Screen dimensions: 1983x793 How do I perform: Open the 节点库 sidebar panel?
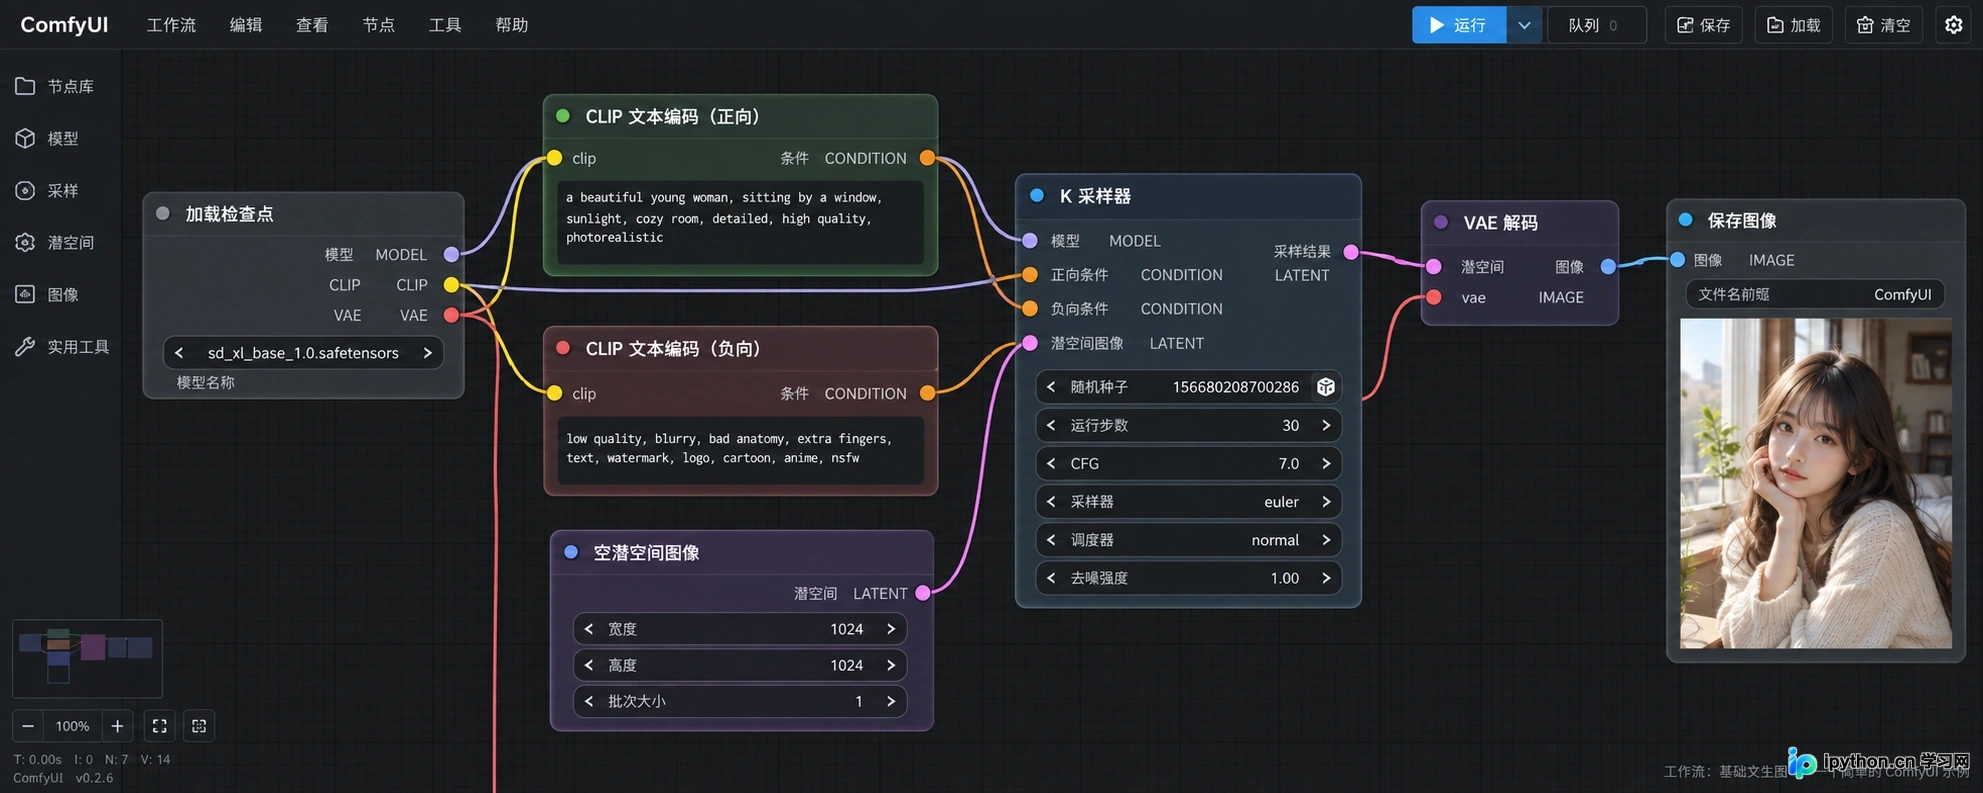pos(56,86)
